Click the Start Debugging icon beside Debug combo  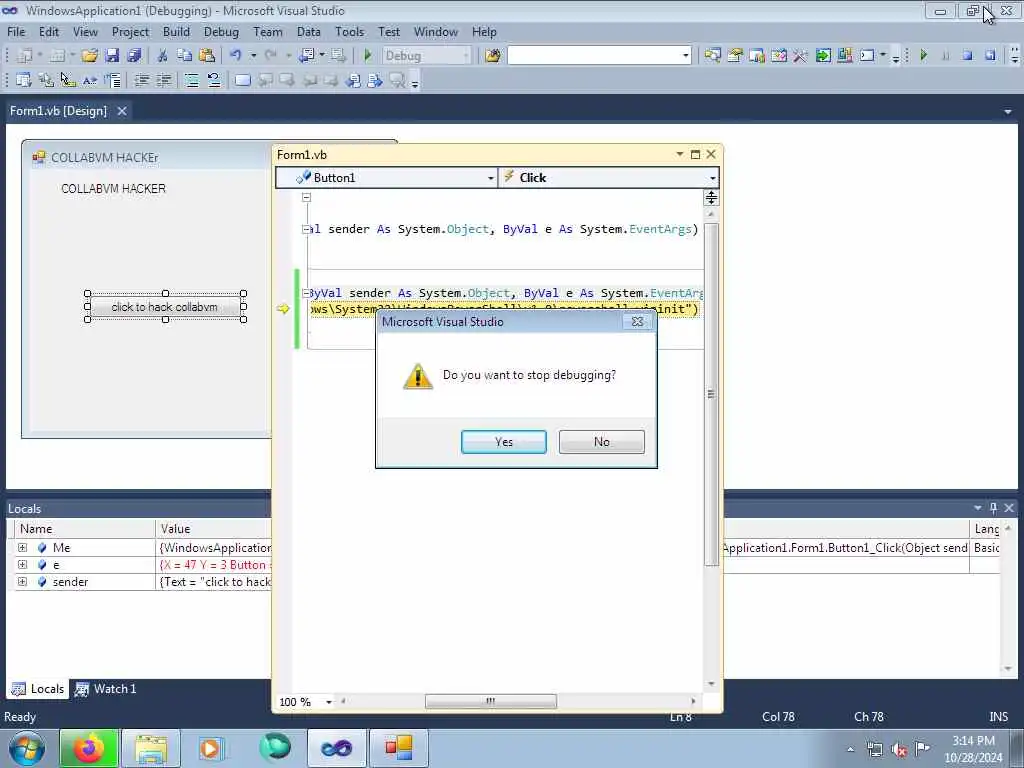(x=368, y=56)
